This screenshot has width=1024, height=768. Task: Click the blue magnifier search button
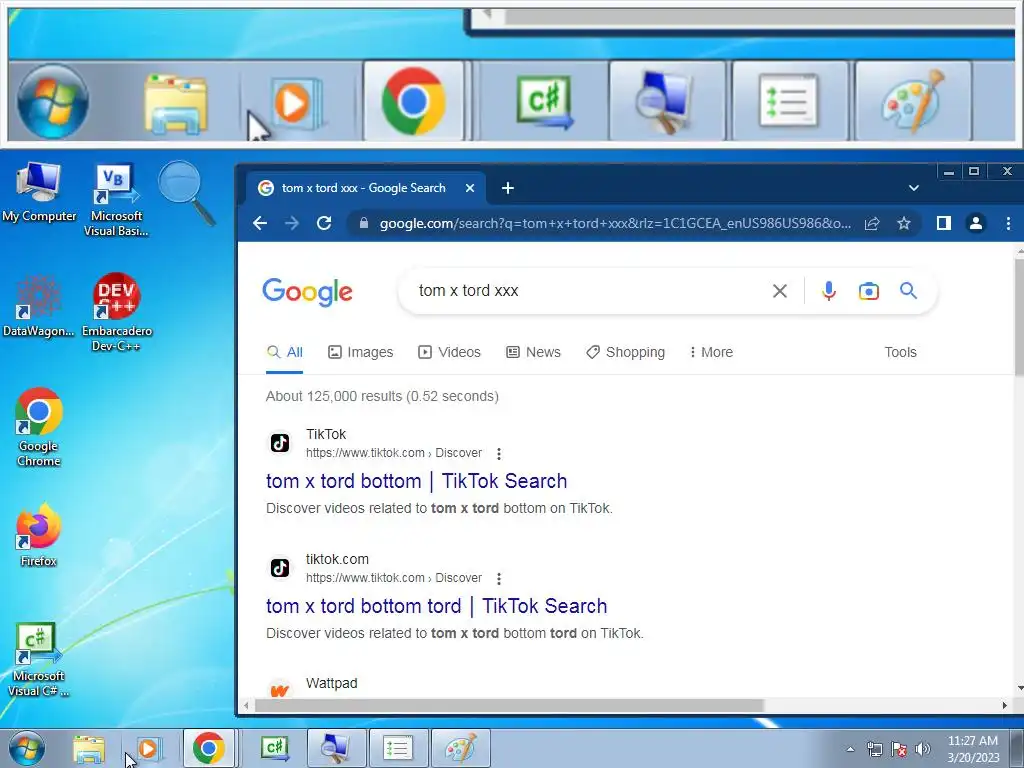coord(908,291)
